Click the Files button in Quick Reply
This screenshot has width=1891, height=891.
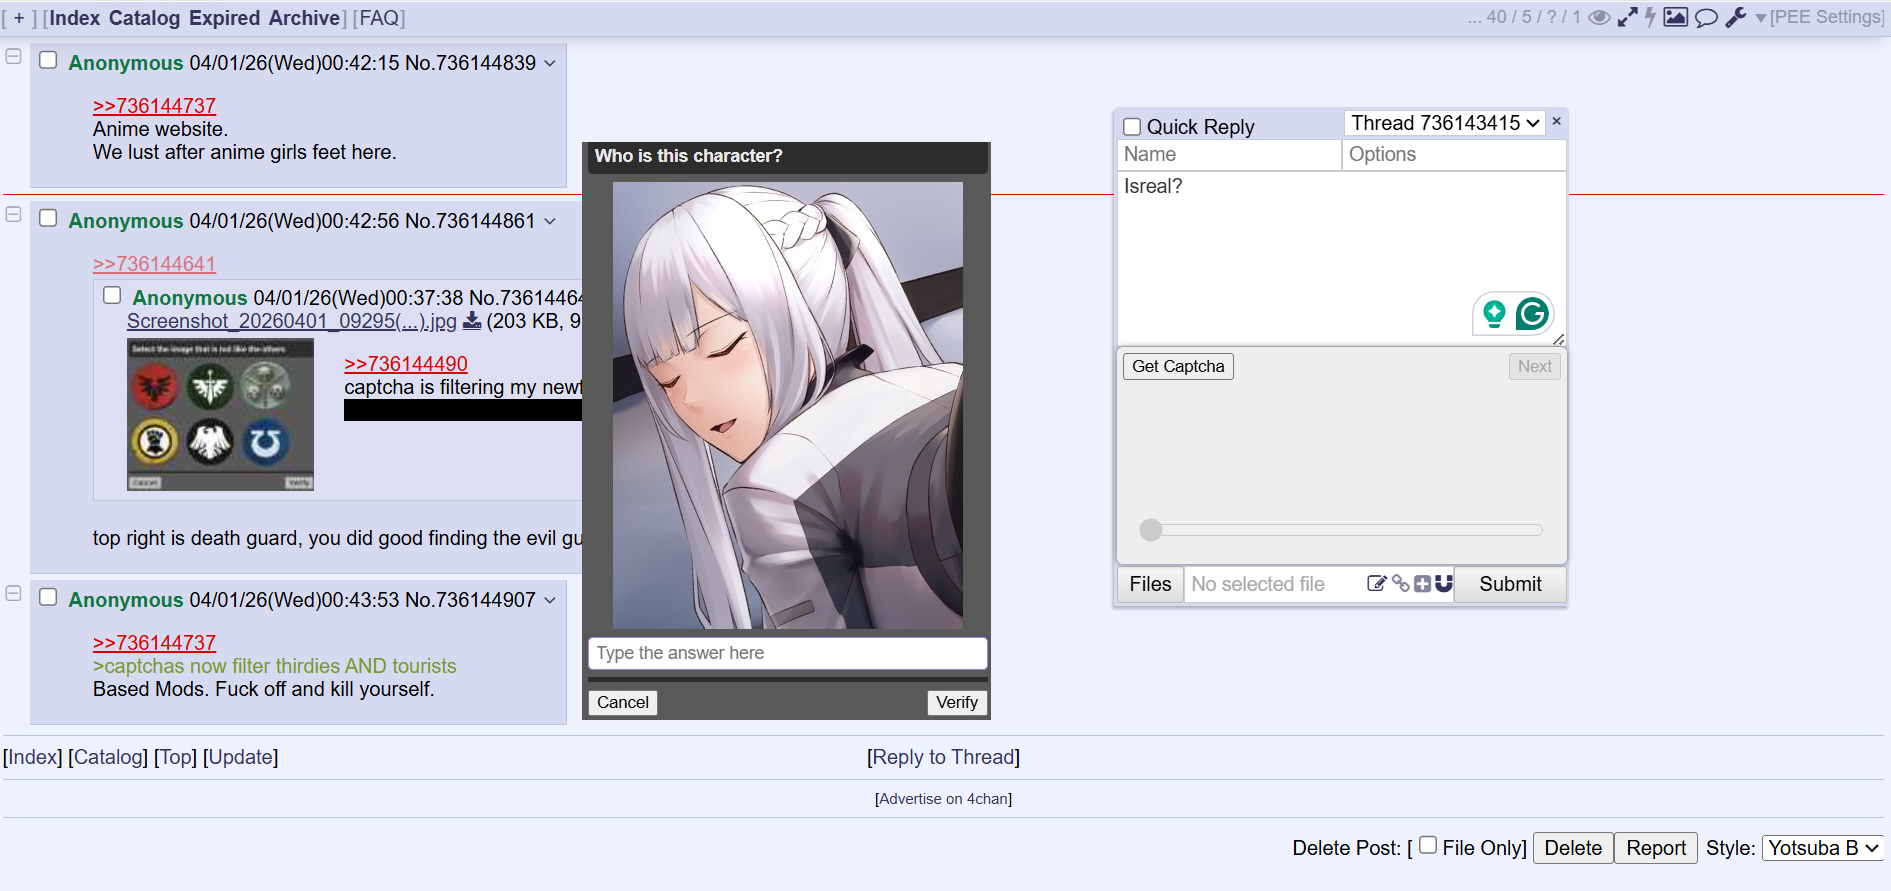click(1150, 584)
